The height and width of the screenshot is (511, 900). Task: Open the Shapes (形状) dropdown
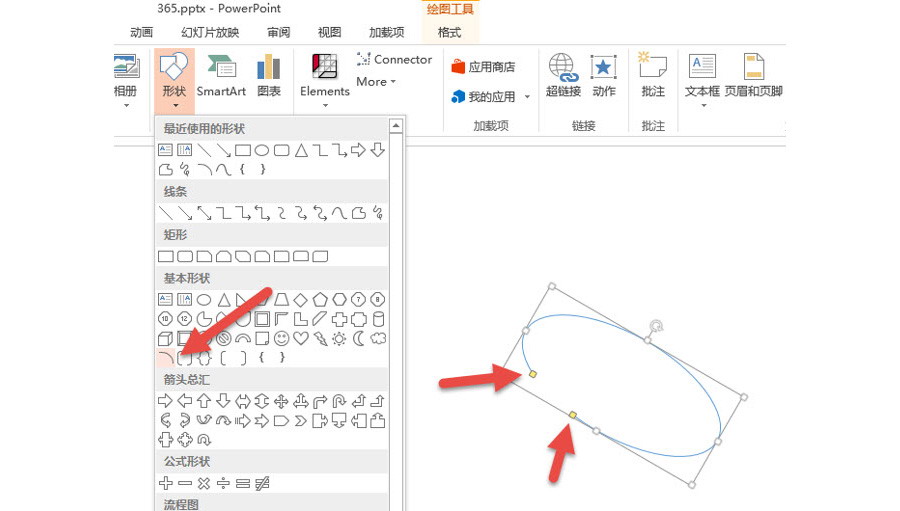point(174,78)
